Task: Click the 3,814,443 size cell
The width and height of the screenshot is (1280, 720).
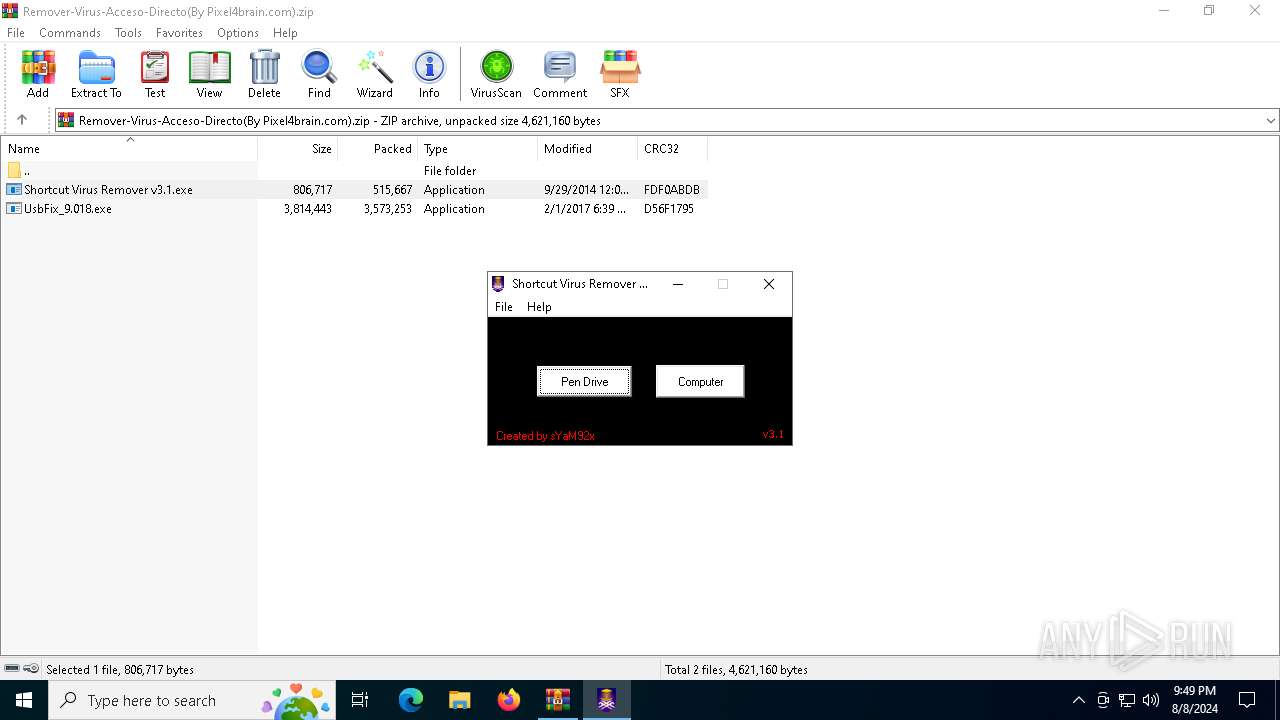Action: click(308, 209)
